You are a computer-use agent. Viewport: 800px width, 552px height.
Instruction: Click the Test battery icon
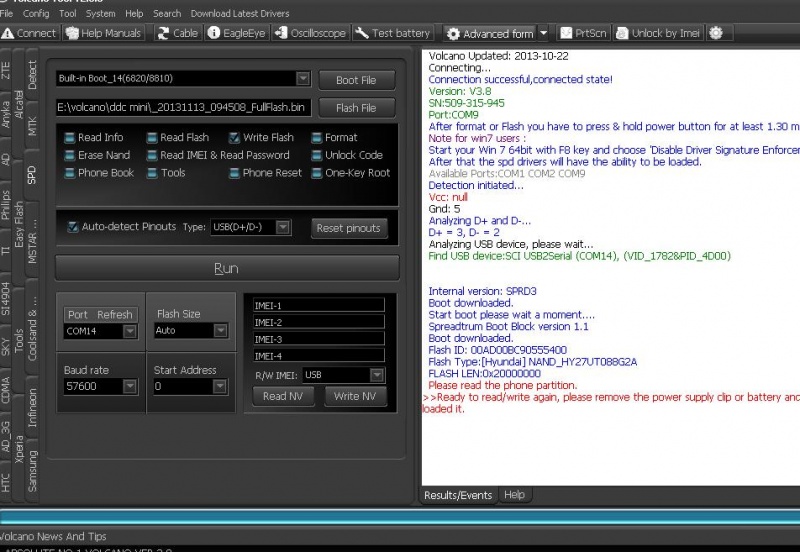click(x=393, y=33)
